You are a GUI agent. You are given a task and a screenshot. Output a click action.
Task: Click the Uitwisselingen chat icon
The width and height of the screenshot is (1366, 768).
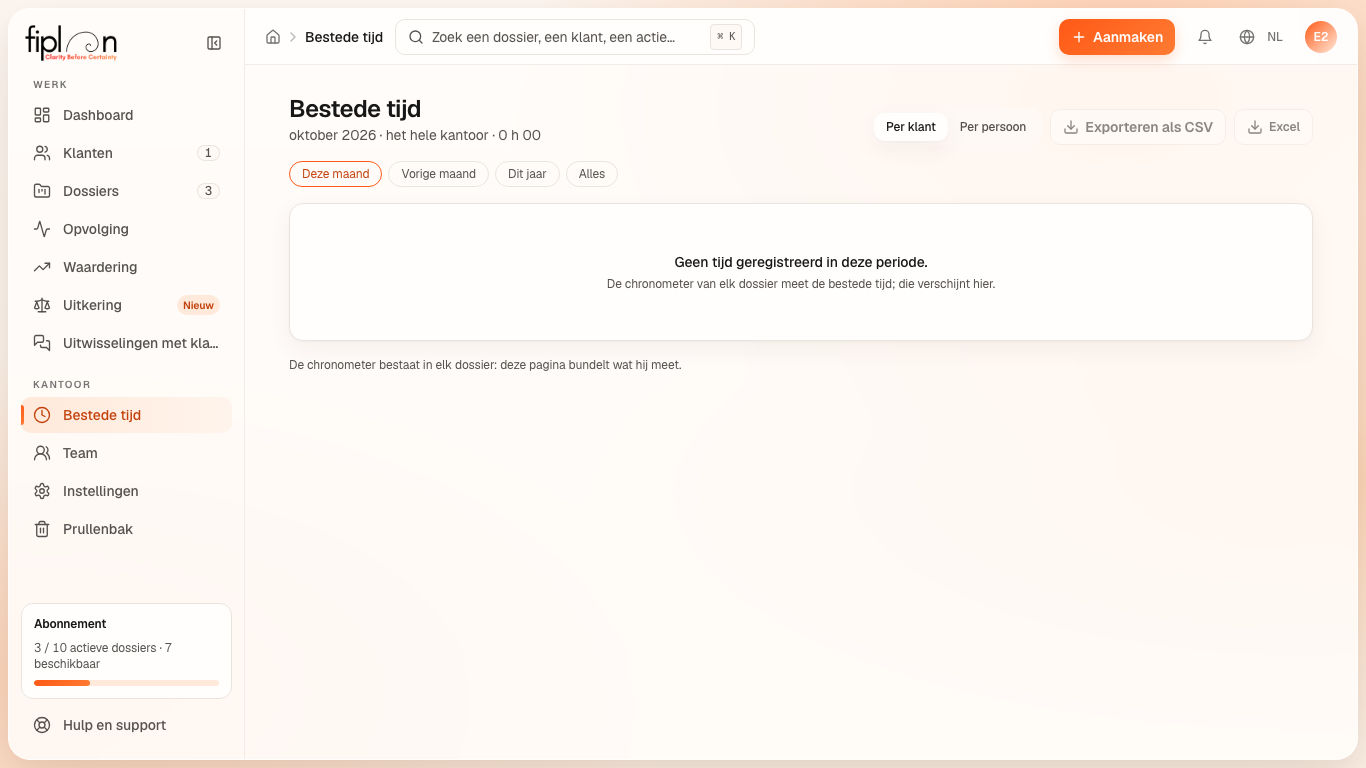[x=42, y=343]
